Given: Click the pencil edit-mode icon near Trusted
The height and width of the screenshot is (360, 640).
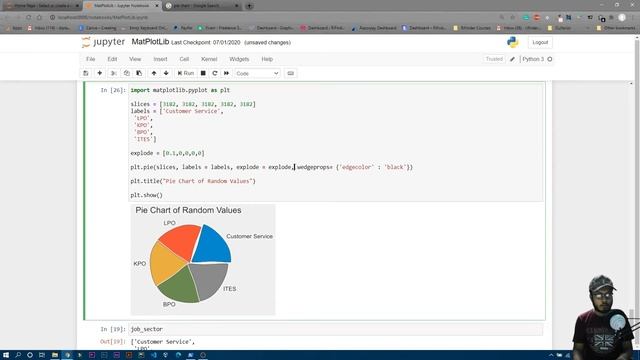Looking at the screenshot, I should [512, 59].
